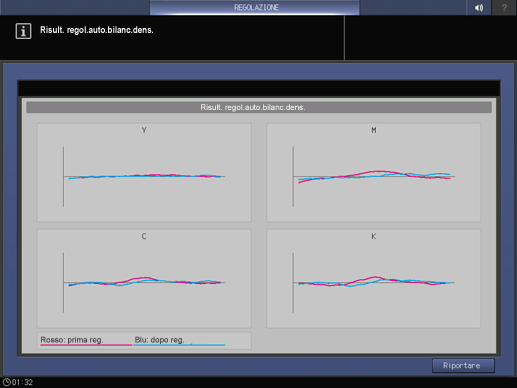The height and width of the screenshot is (388, 517).
Task: Click the speaker volume icon
Action: point(479,7)
